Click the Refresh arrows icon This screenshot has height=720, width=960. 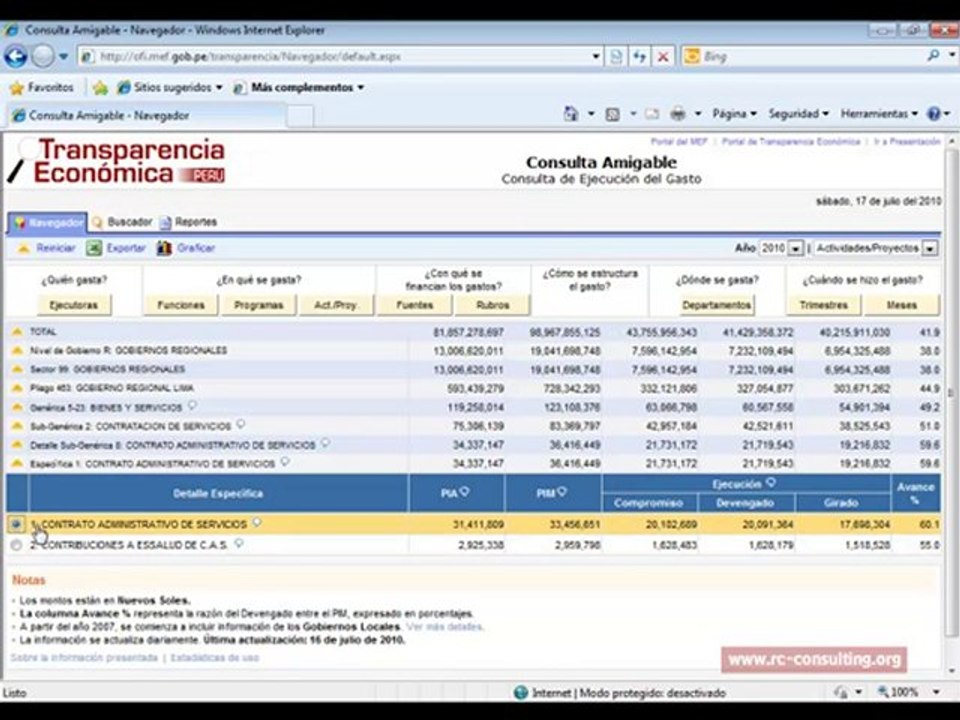pyautogui.click(x=640, y=56)
